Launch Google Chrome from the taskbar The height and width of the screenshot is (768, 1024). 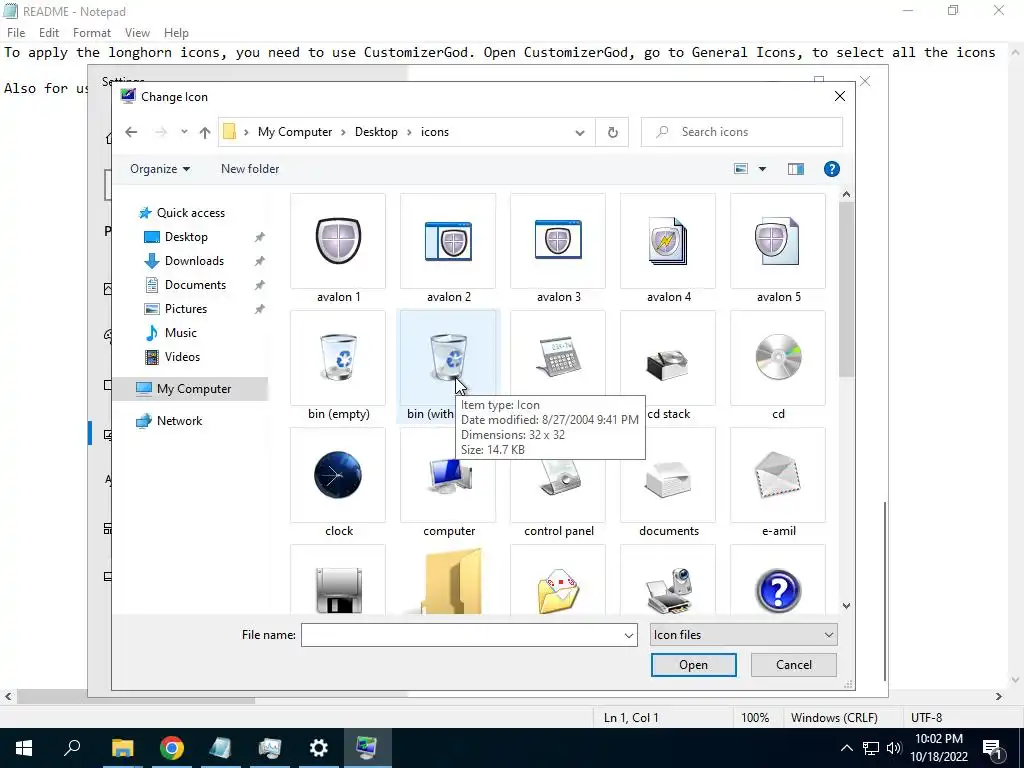click(171, 748)
